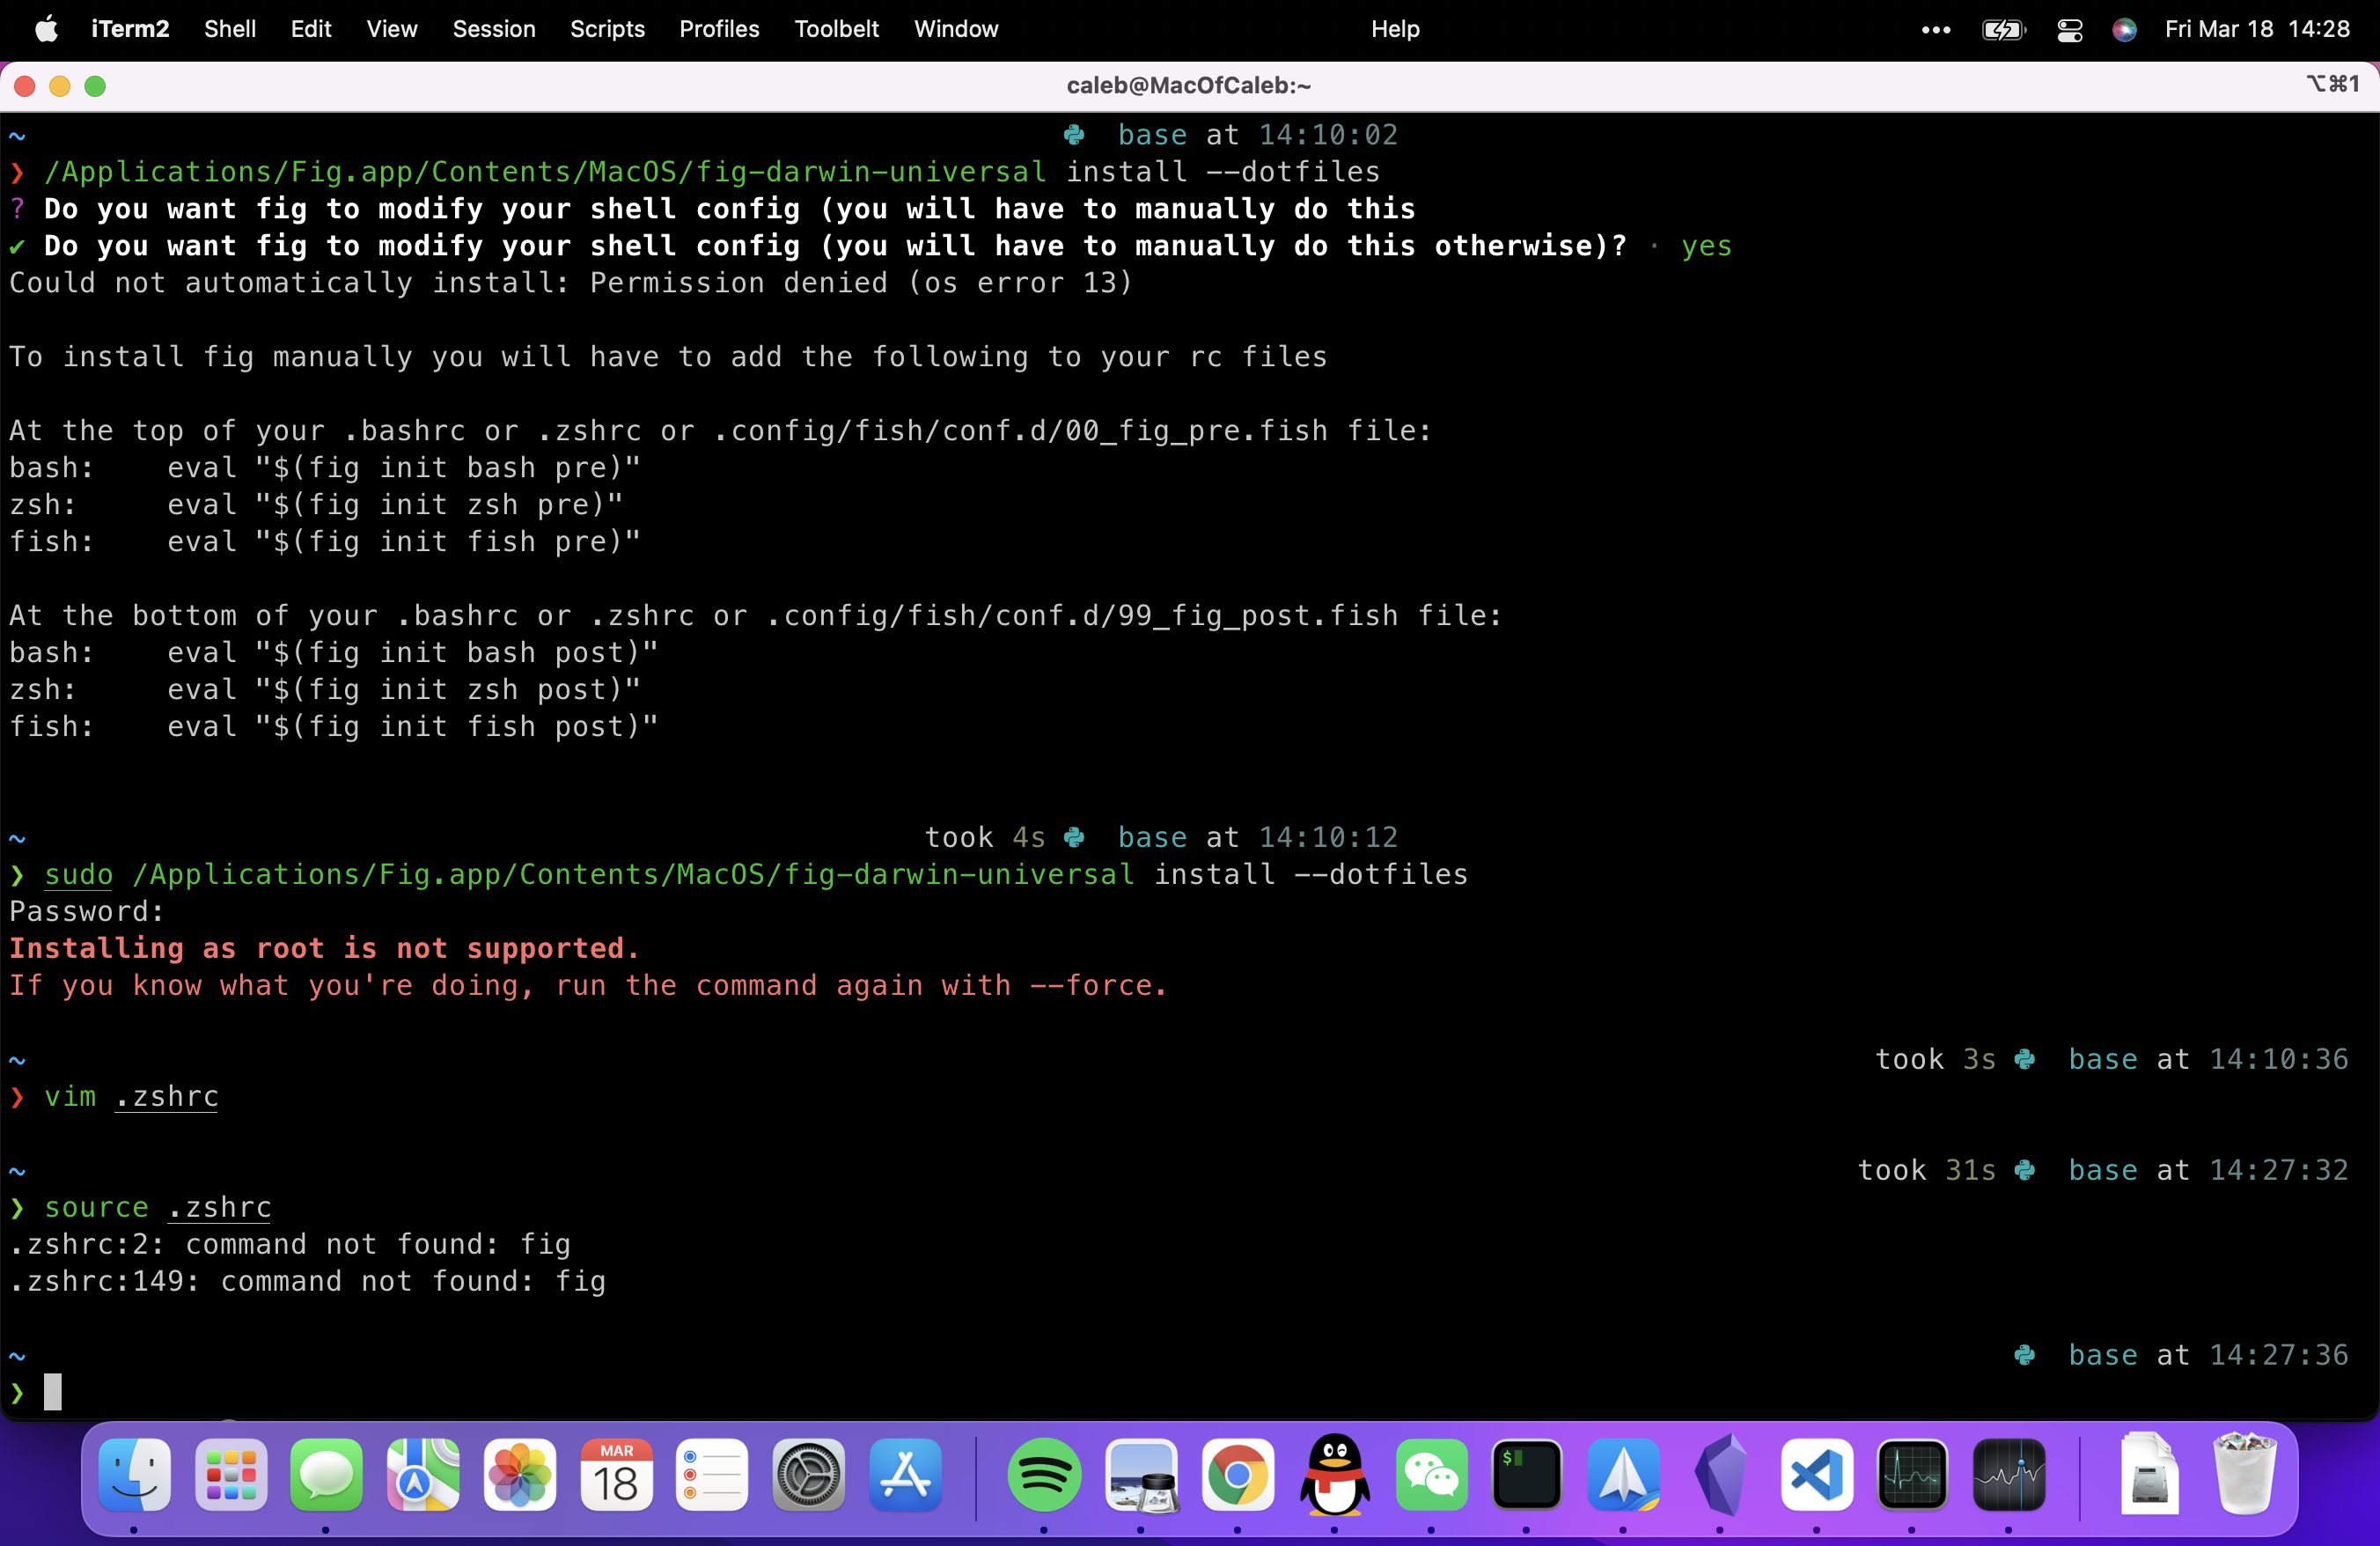
Task: Open the Profiles menu
Action: point(719,29)
